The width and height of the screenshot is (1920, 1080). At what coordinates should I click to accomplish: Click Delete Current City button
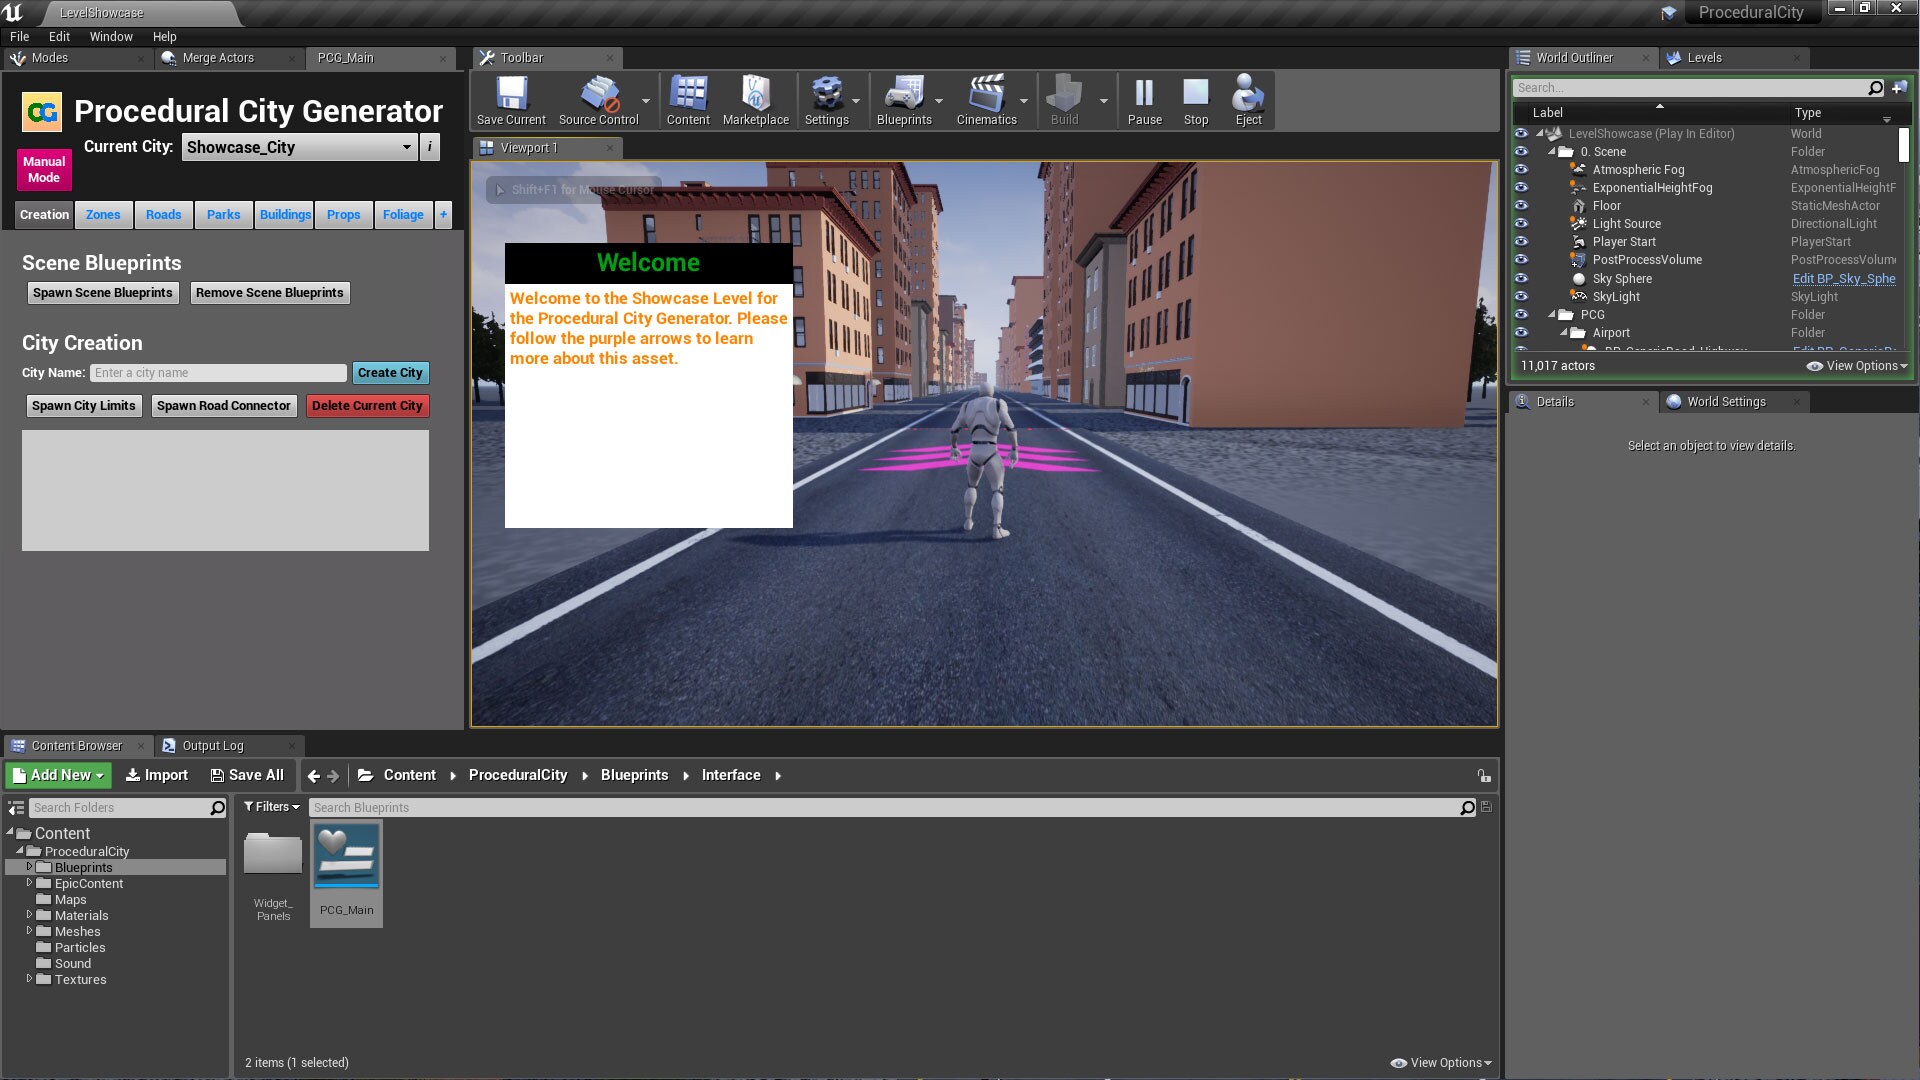click(x=367, y=406)
